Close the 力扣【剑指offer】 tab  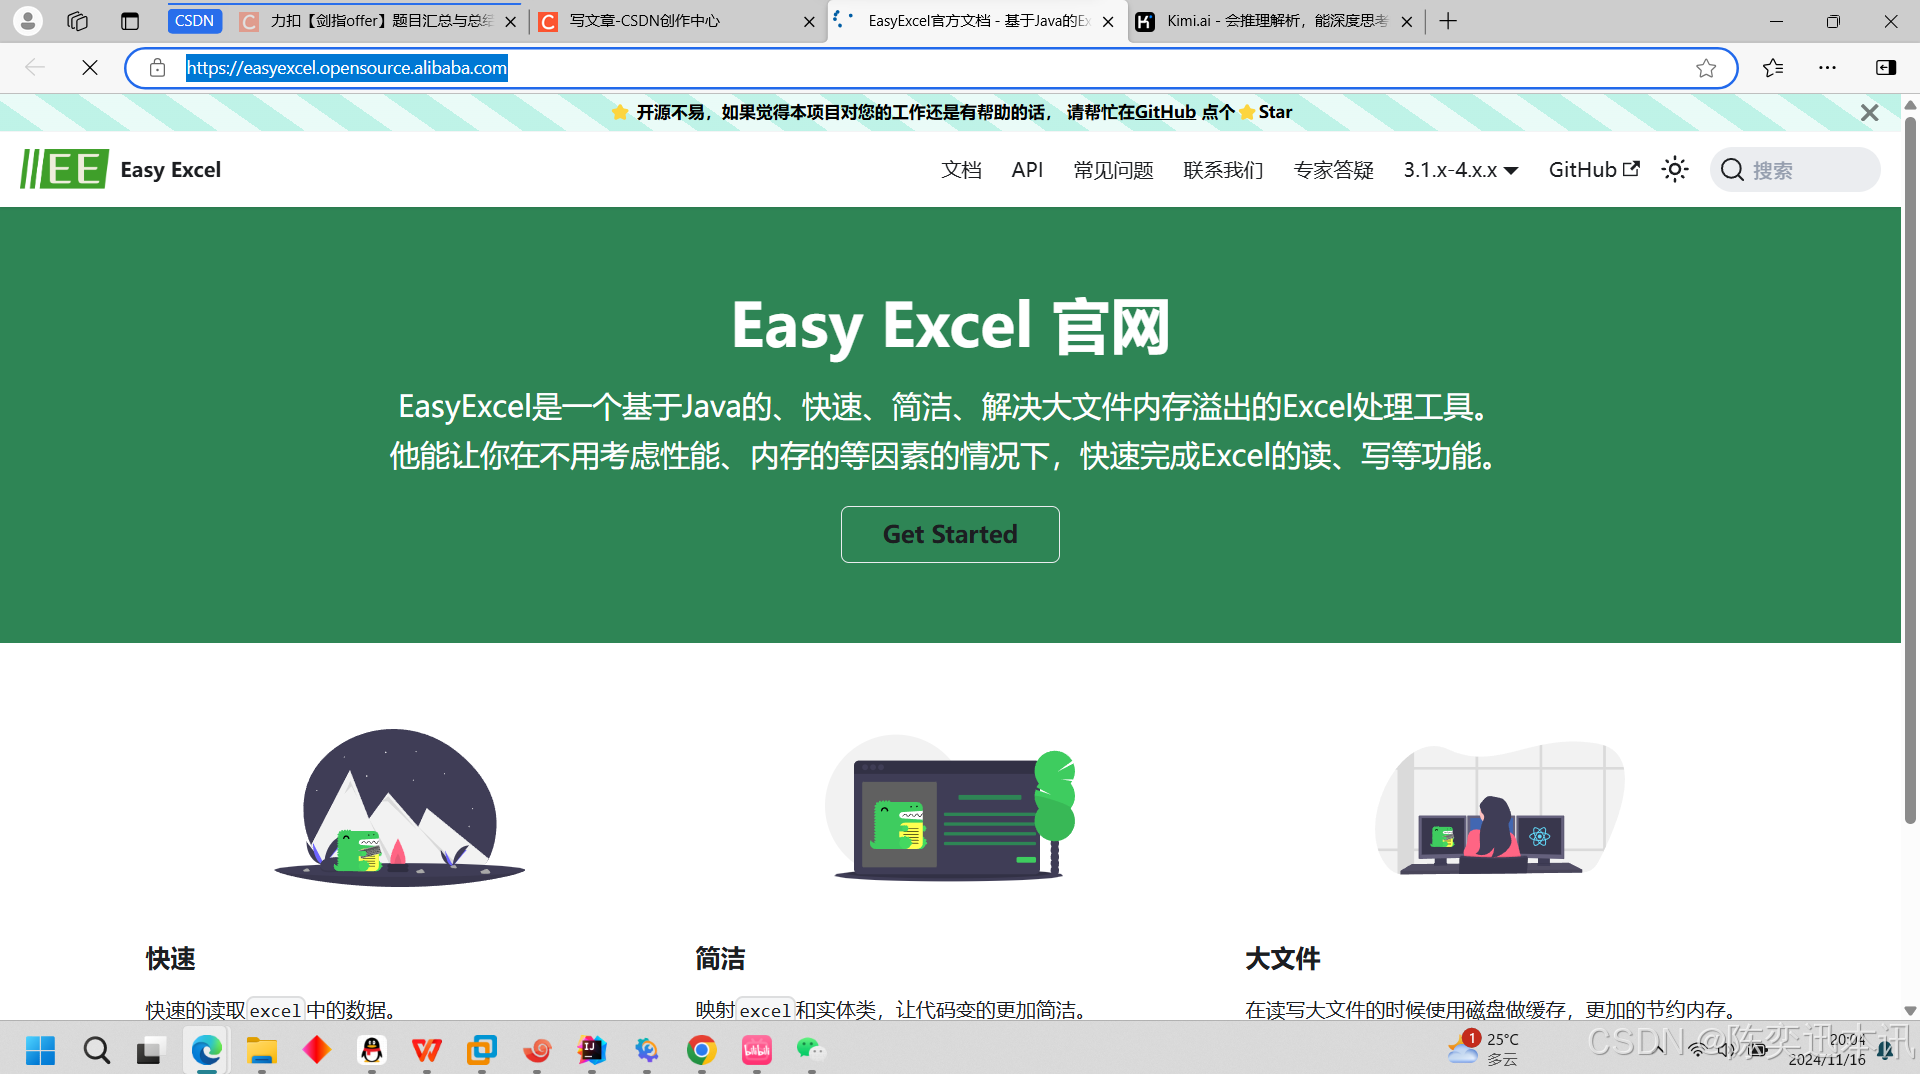510,21
